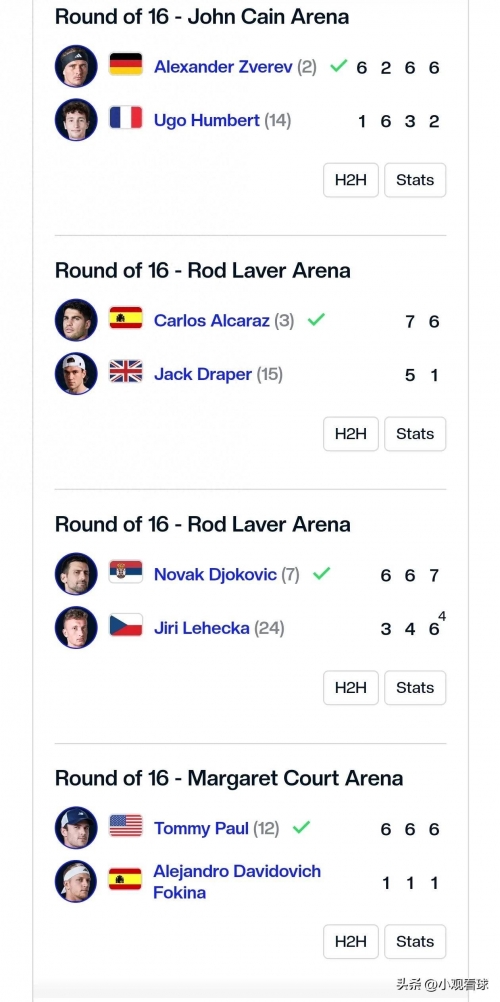Screen dimensions: 500x1002
Task: Click Jack Draper's player photo
Action: tap(76, 373)
